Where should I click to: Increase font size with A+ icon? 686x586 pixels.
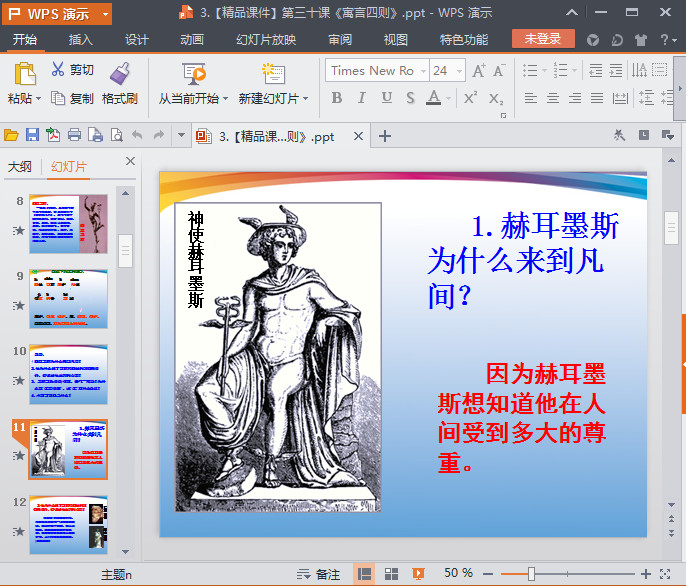click(x=478, y=70)
